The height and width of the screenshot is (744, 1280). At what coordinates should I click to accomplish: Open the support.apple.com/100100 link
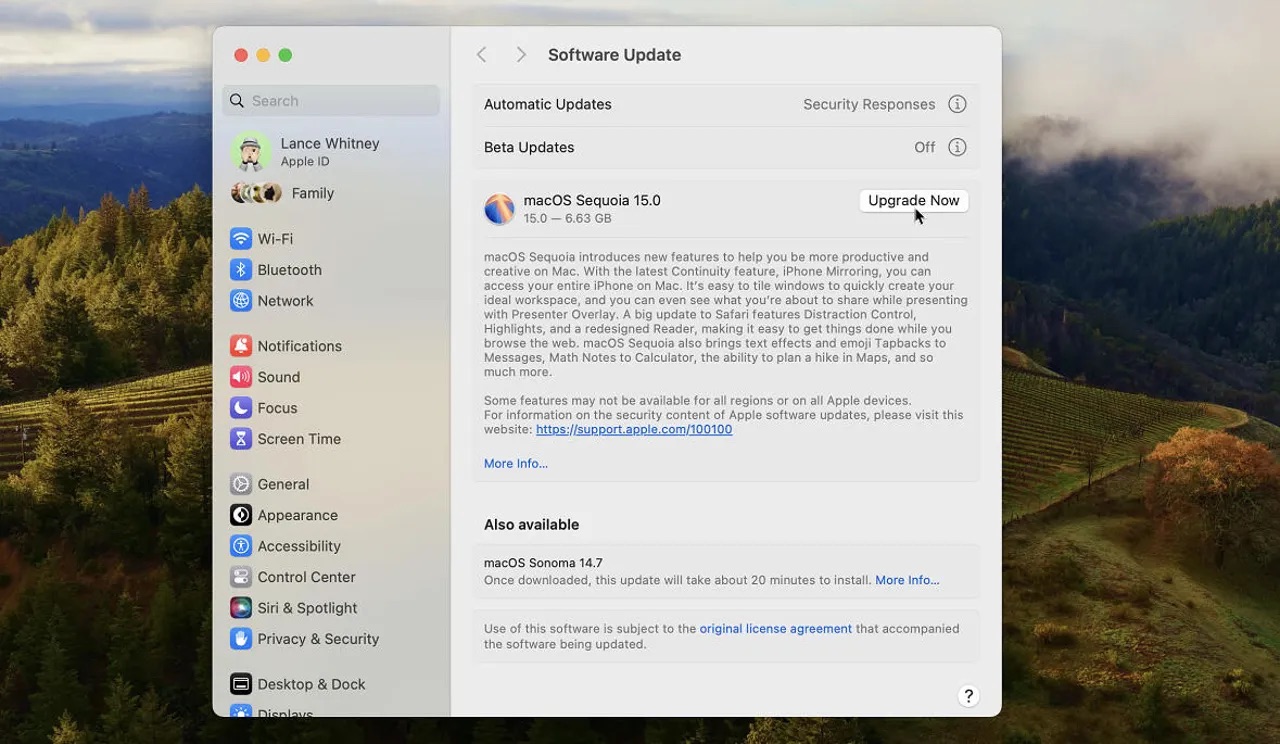pyautogui.click(x=634, y=429)
